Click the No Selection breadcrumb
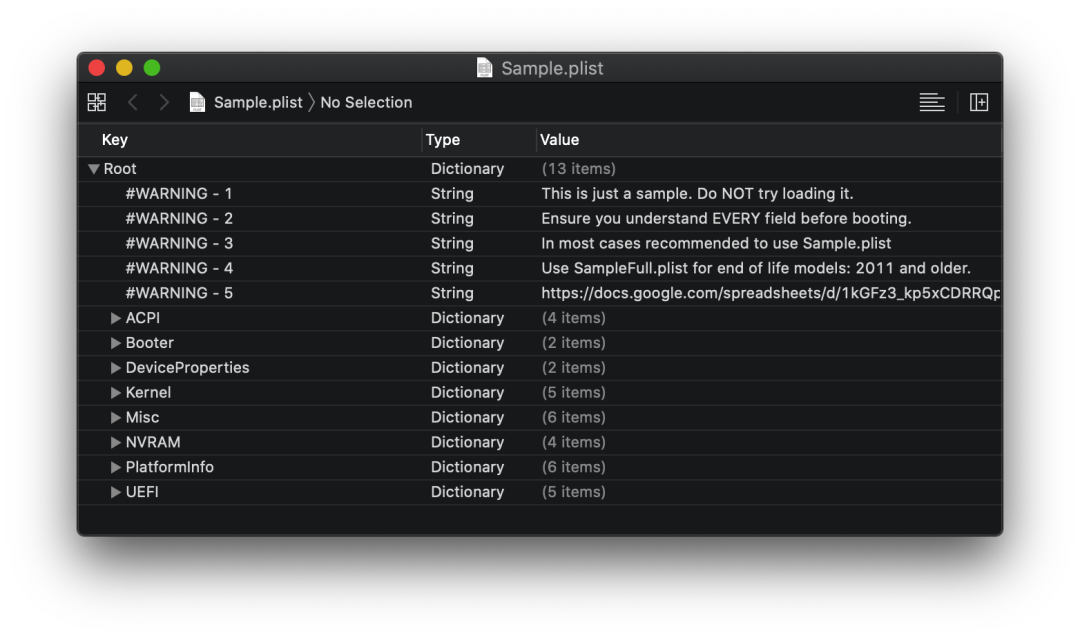This screenshot has width=1080, height=638. 366,103
